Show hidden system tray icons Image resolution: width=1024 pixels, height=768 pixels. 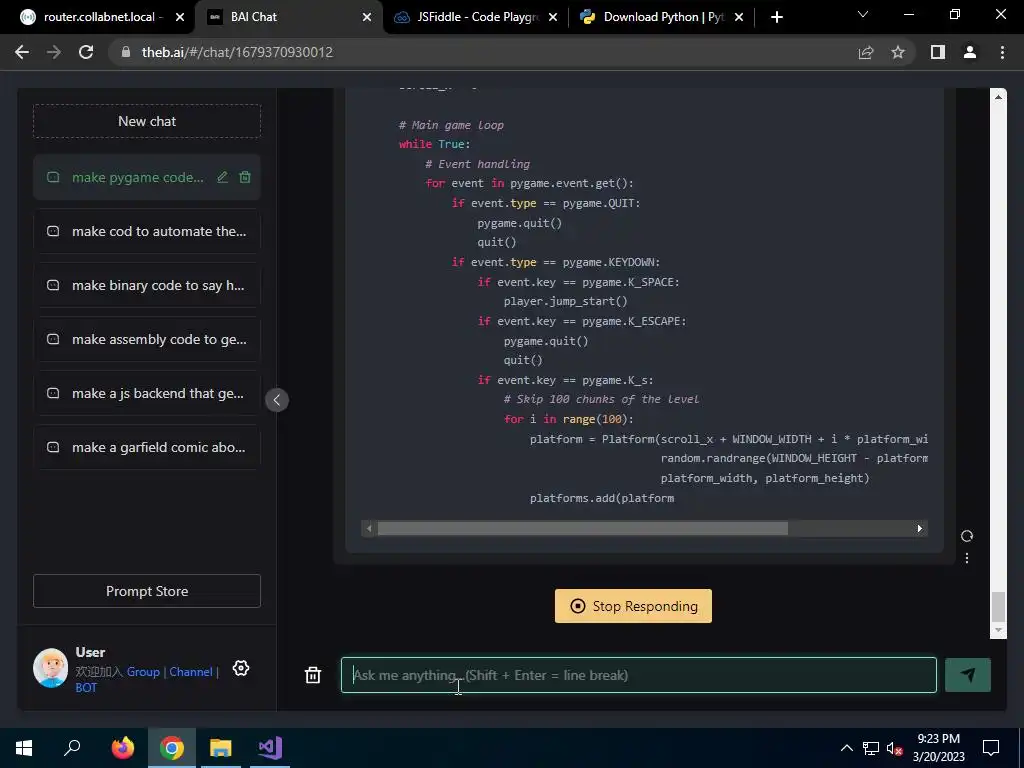pos(846,748)
